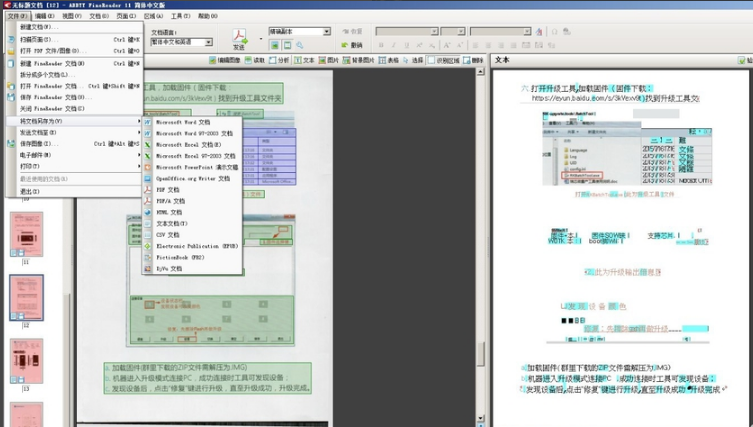Viewport: 753px width, 427px height.
Task: Click the 撤销 (Undo) button
Action: tap(352, 45)
